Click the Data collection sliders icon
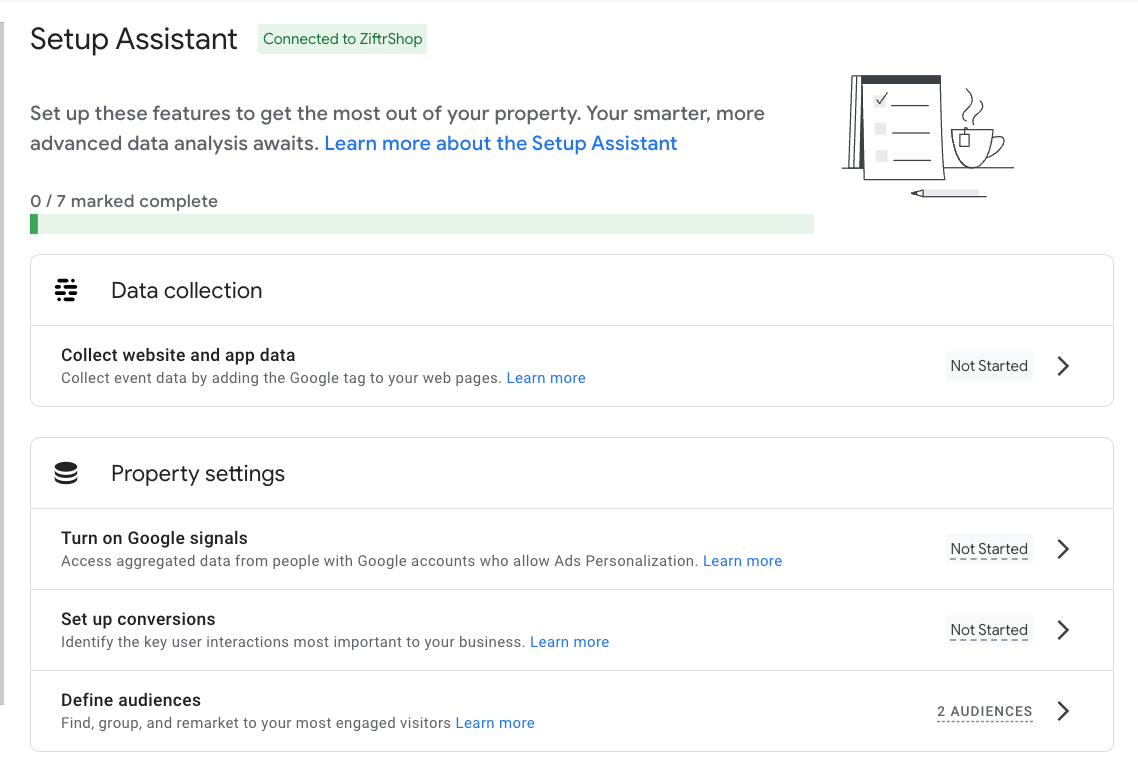This screenshot has width=1138, height=774. (66, 290)
